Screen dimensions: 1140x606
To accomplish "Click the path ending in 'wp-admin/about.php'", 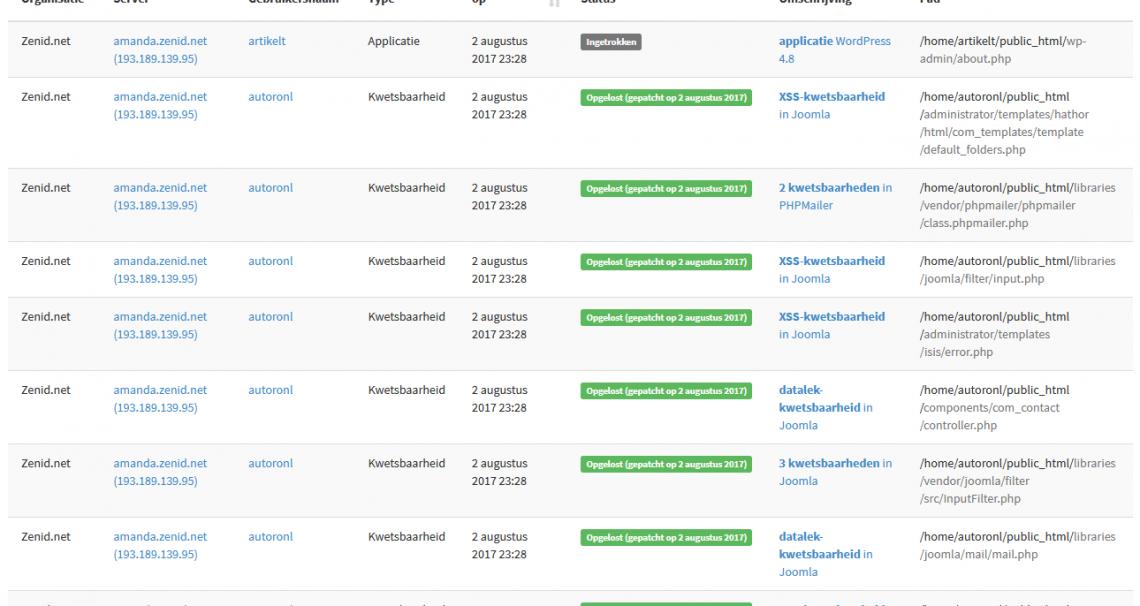I will tap(1003, 50).
